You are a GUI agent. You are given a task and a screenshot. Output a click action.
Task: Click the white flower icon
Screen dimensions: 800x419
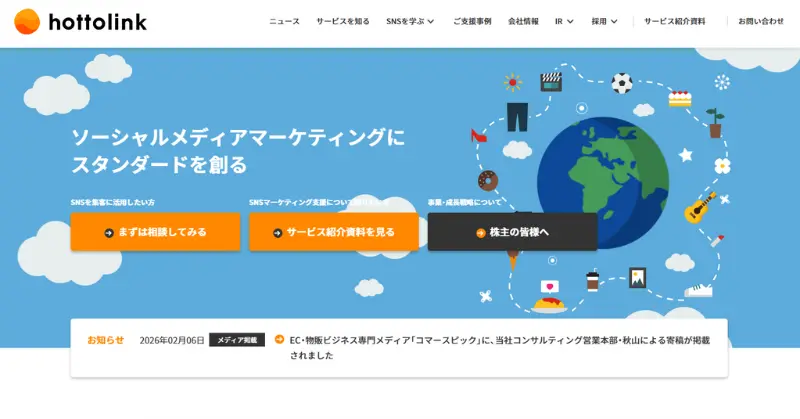722,165
